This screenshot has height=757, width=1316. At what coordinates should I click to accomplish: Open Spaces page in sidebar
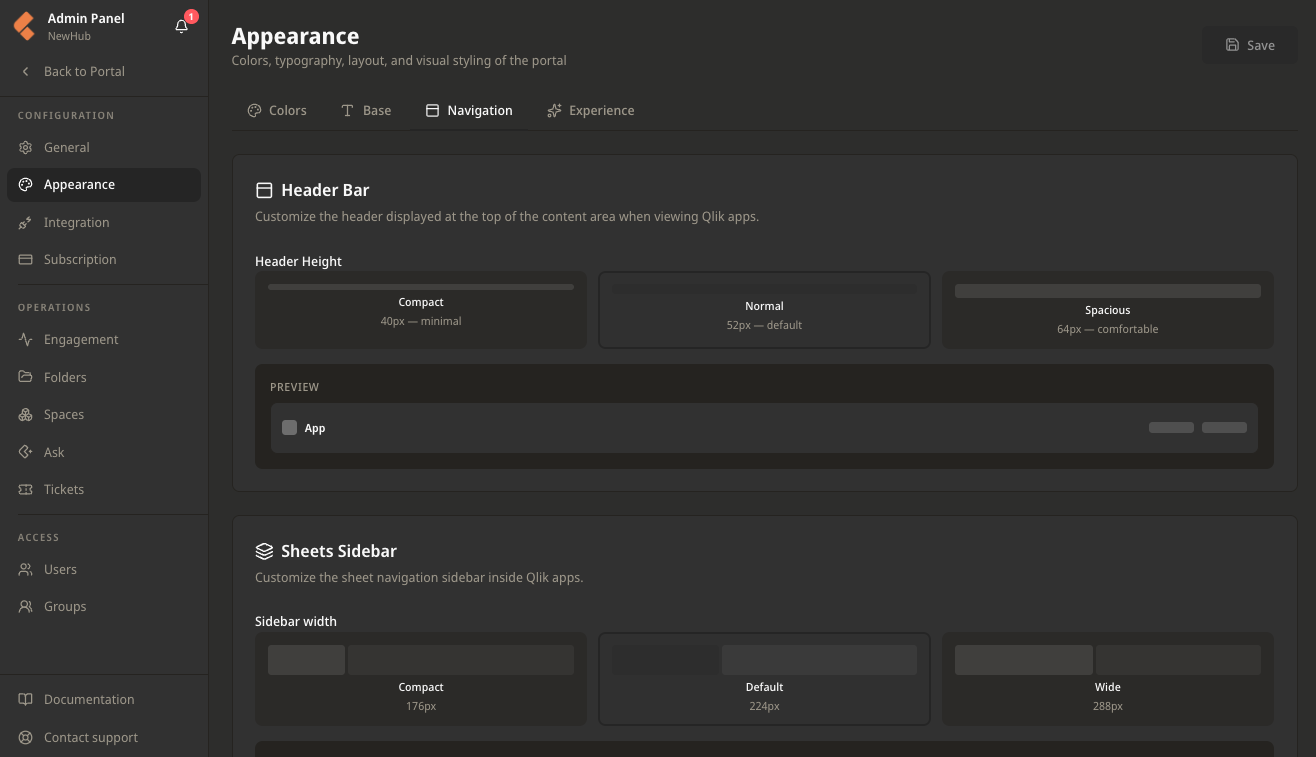104,415
